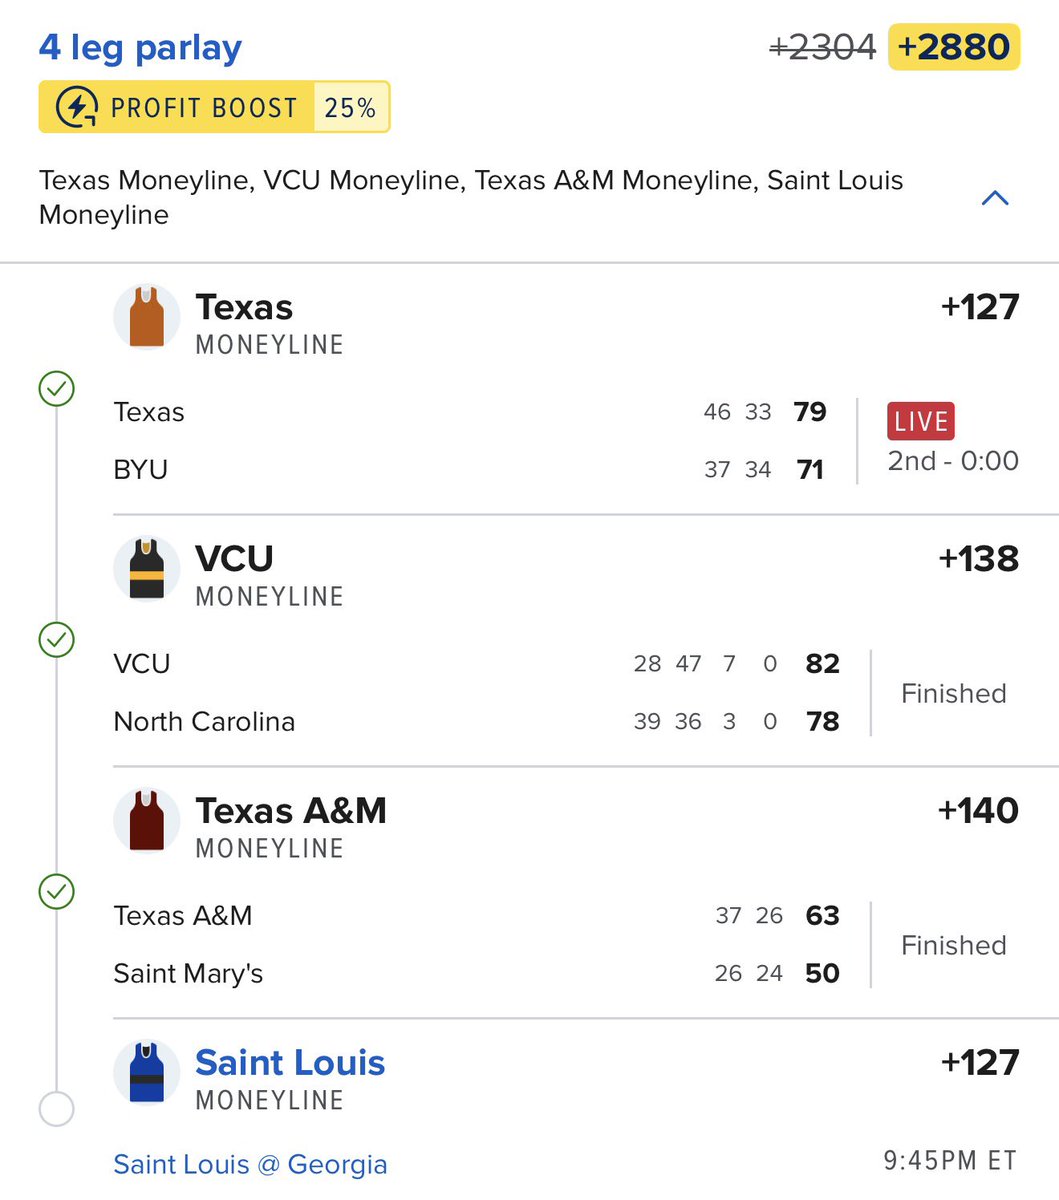Tap the lightning bolt Profit Boost icon

coord(77,108)
